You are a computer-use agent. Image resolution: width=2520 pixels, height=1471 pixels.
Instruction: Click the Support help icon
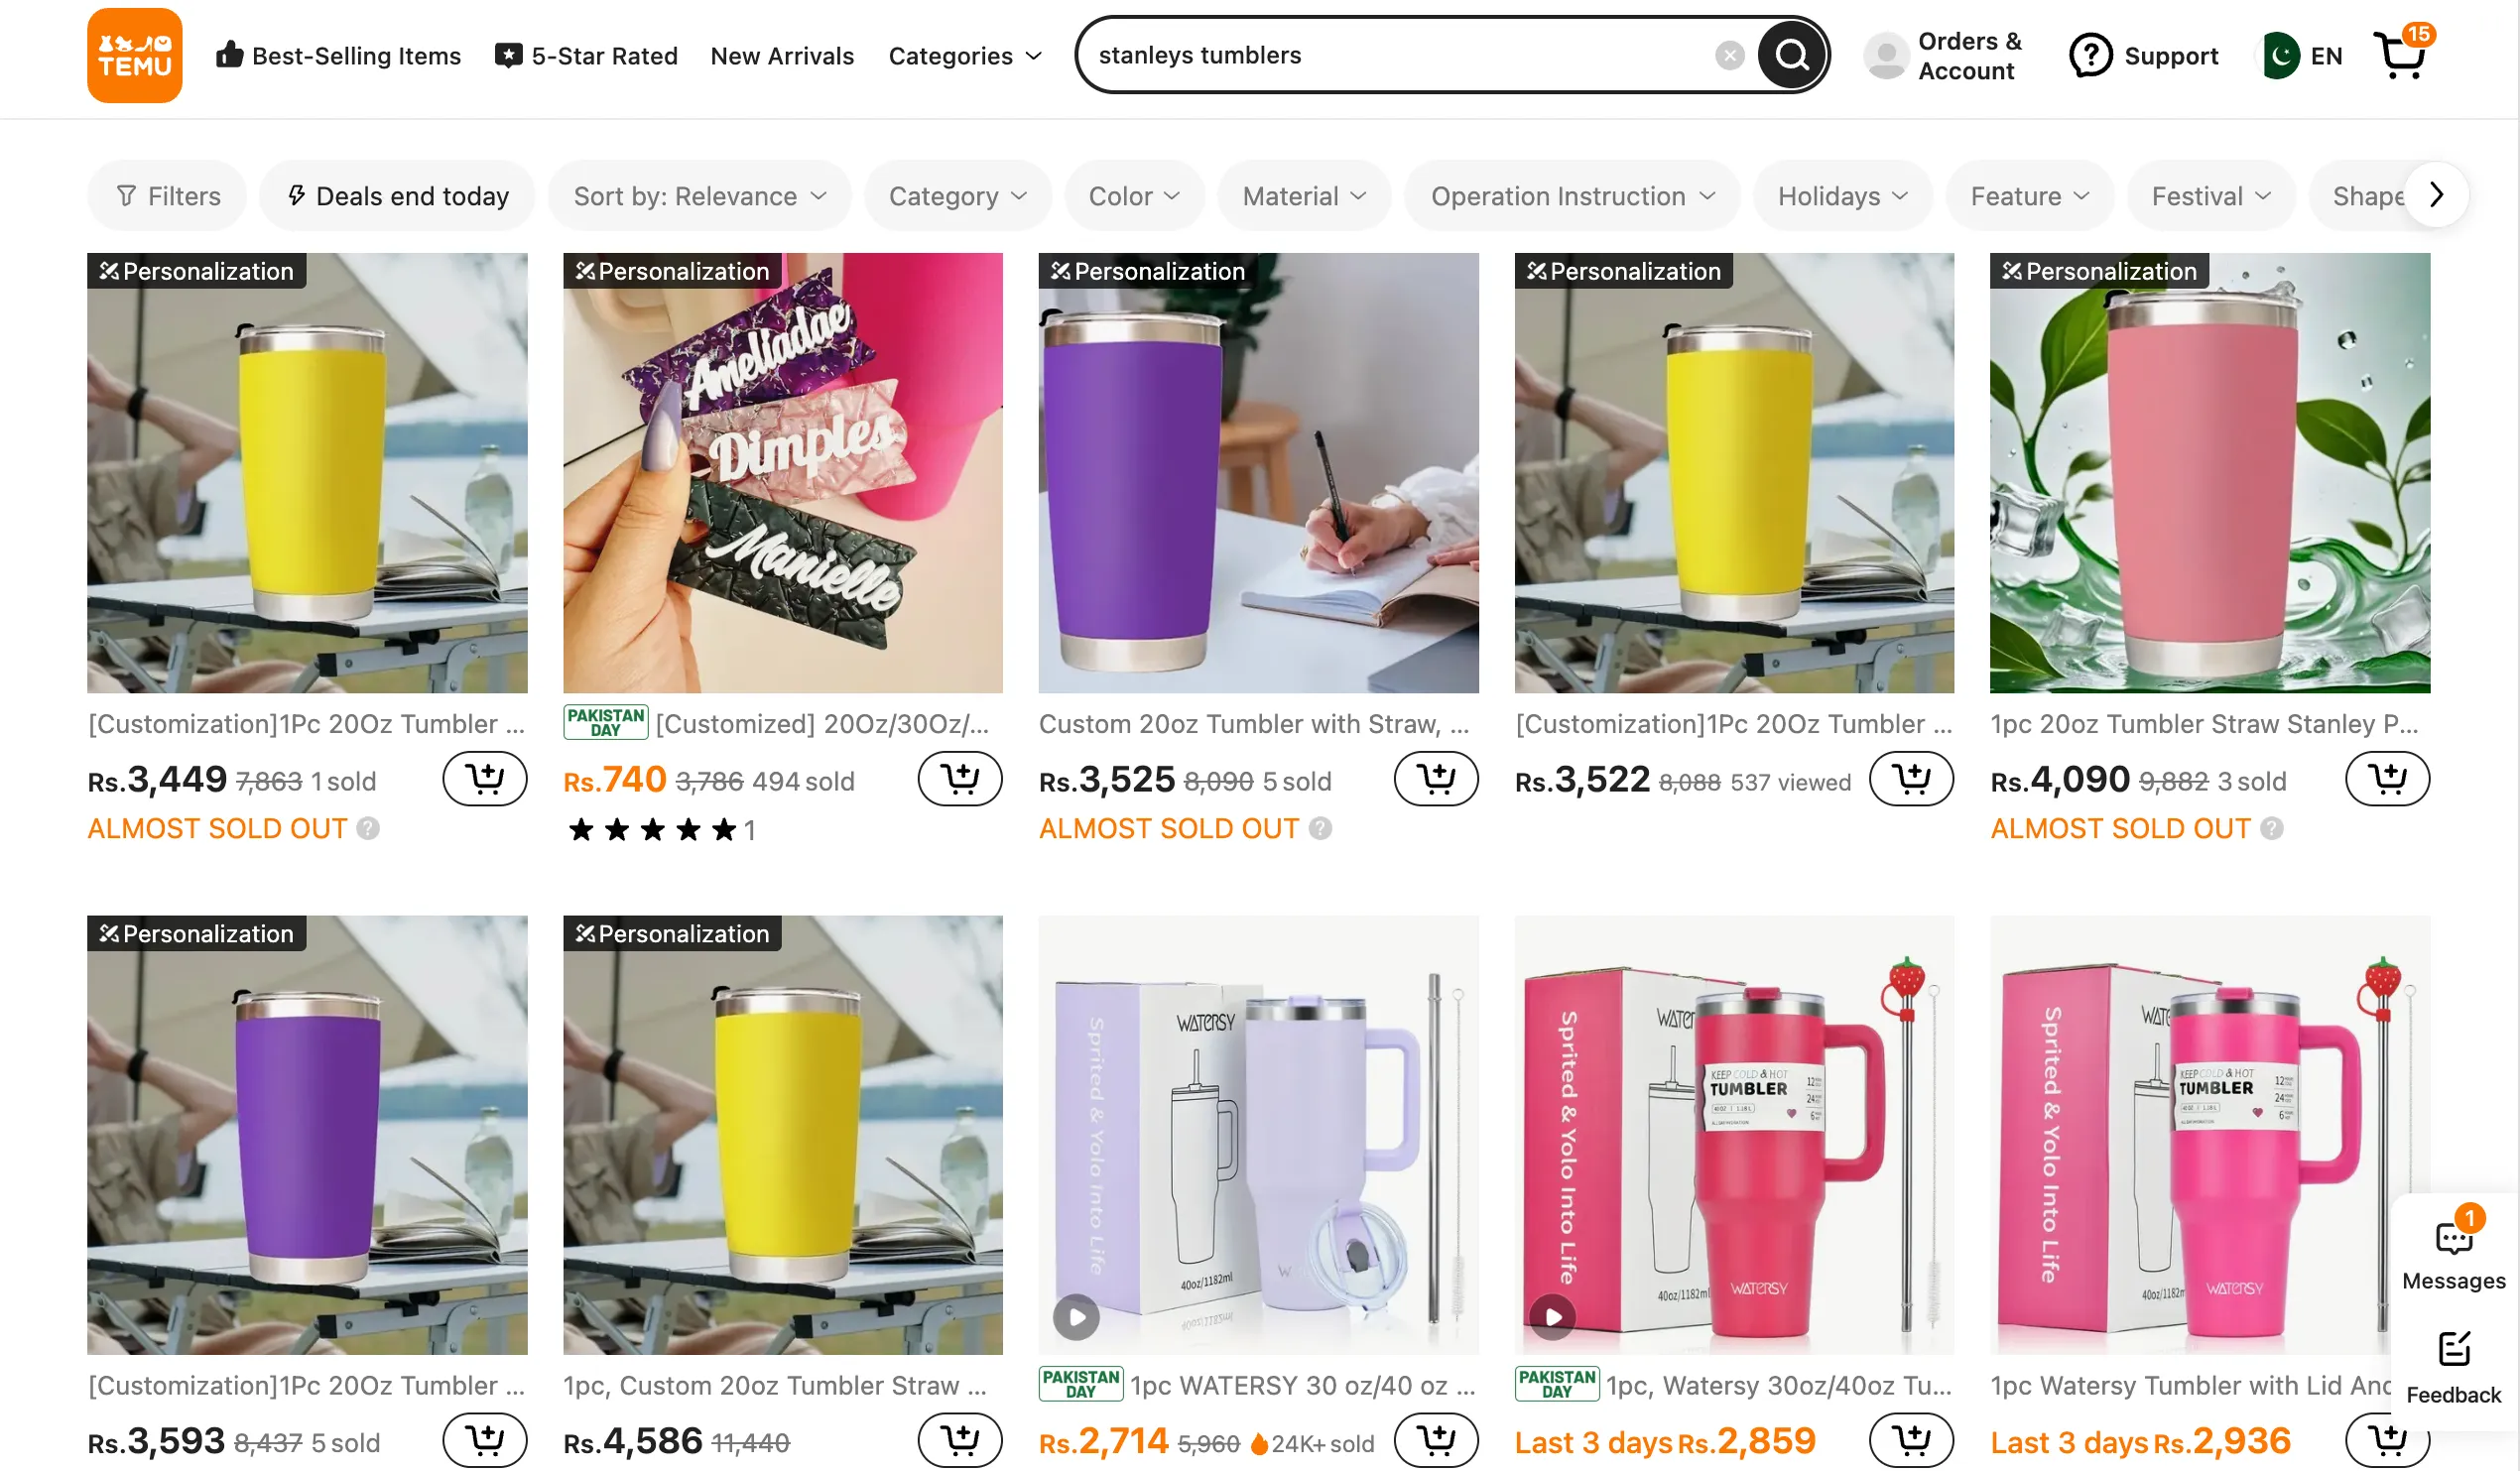click(x=2090, y=55)
